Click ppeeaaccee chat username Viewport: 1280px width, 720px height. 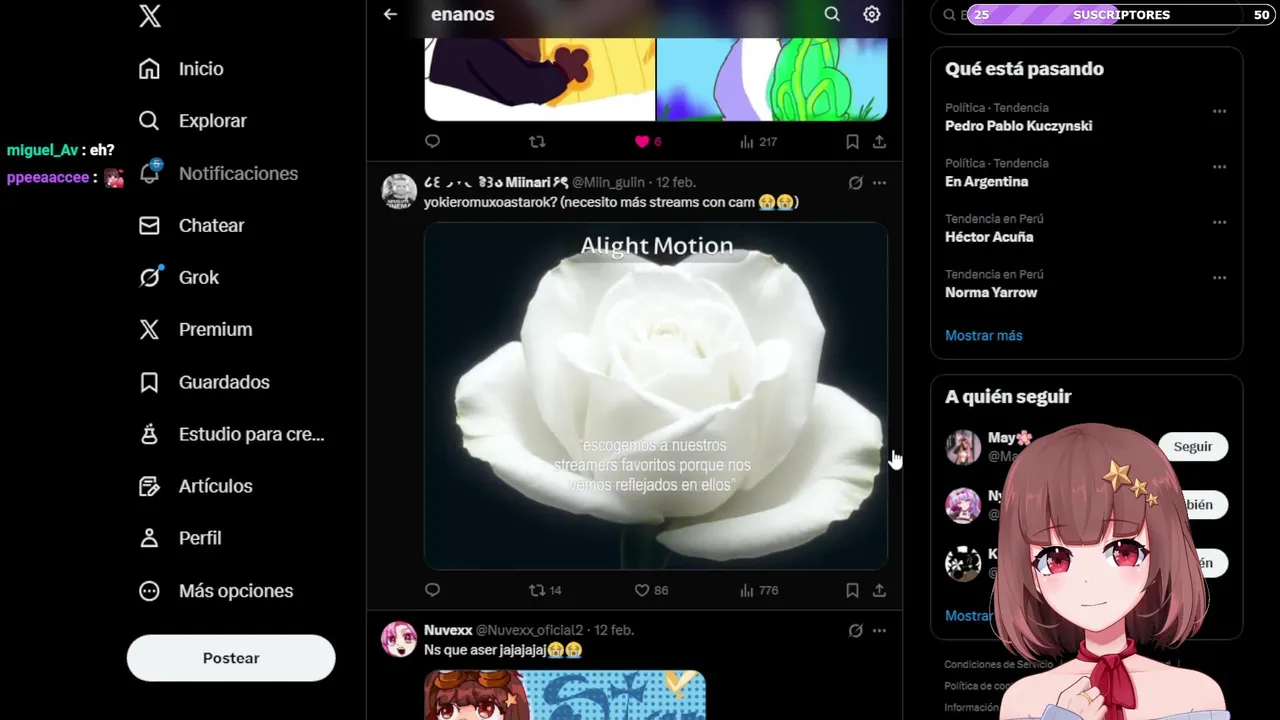click(48, 177)
